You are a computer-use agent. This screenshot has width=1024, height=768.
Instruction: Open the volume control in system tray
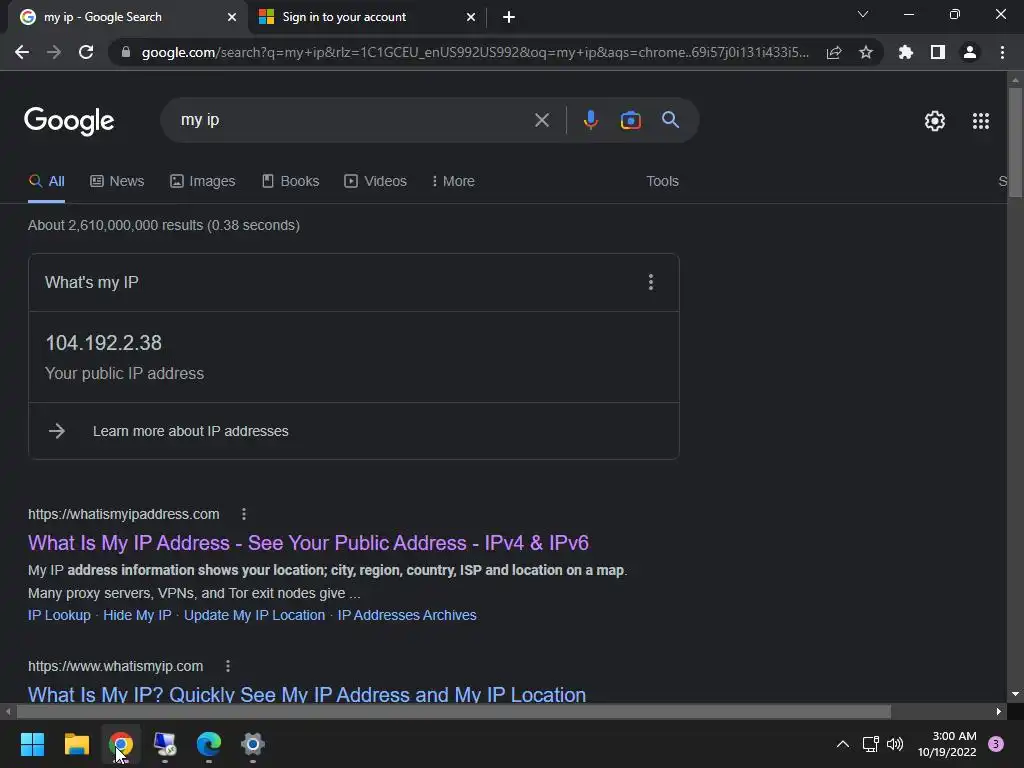tap(895, 744)
